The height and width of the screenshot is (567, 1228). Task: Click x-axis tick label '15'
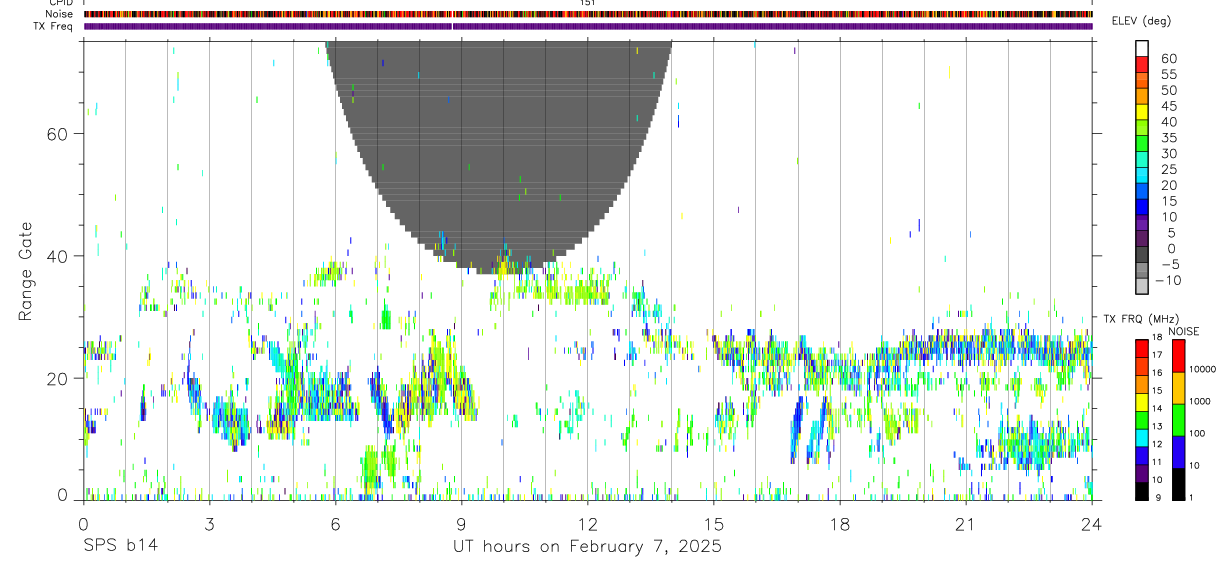coord(713,523)
